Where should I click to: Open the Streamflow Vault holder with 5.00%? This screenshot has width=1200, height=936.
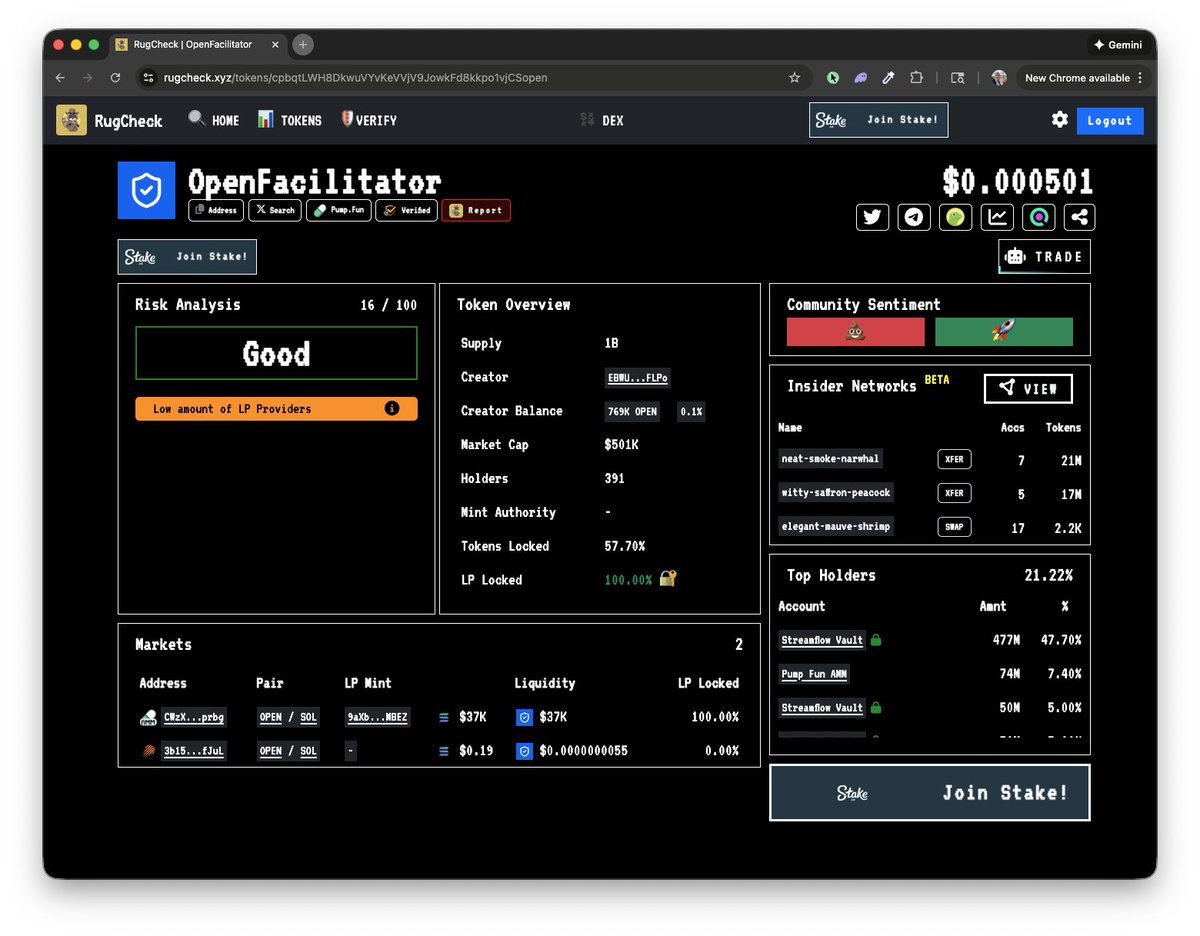pyautogui.click(x=821, y=707)
